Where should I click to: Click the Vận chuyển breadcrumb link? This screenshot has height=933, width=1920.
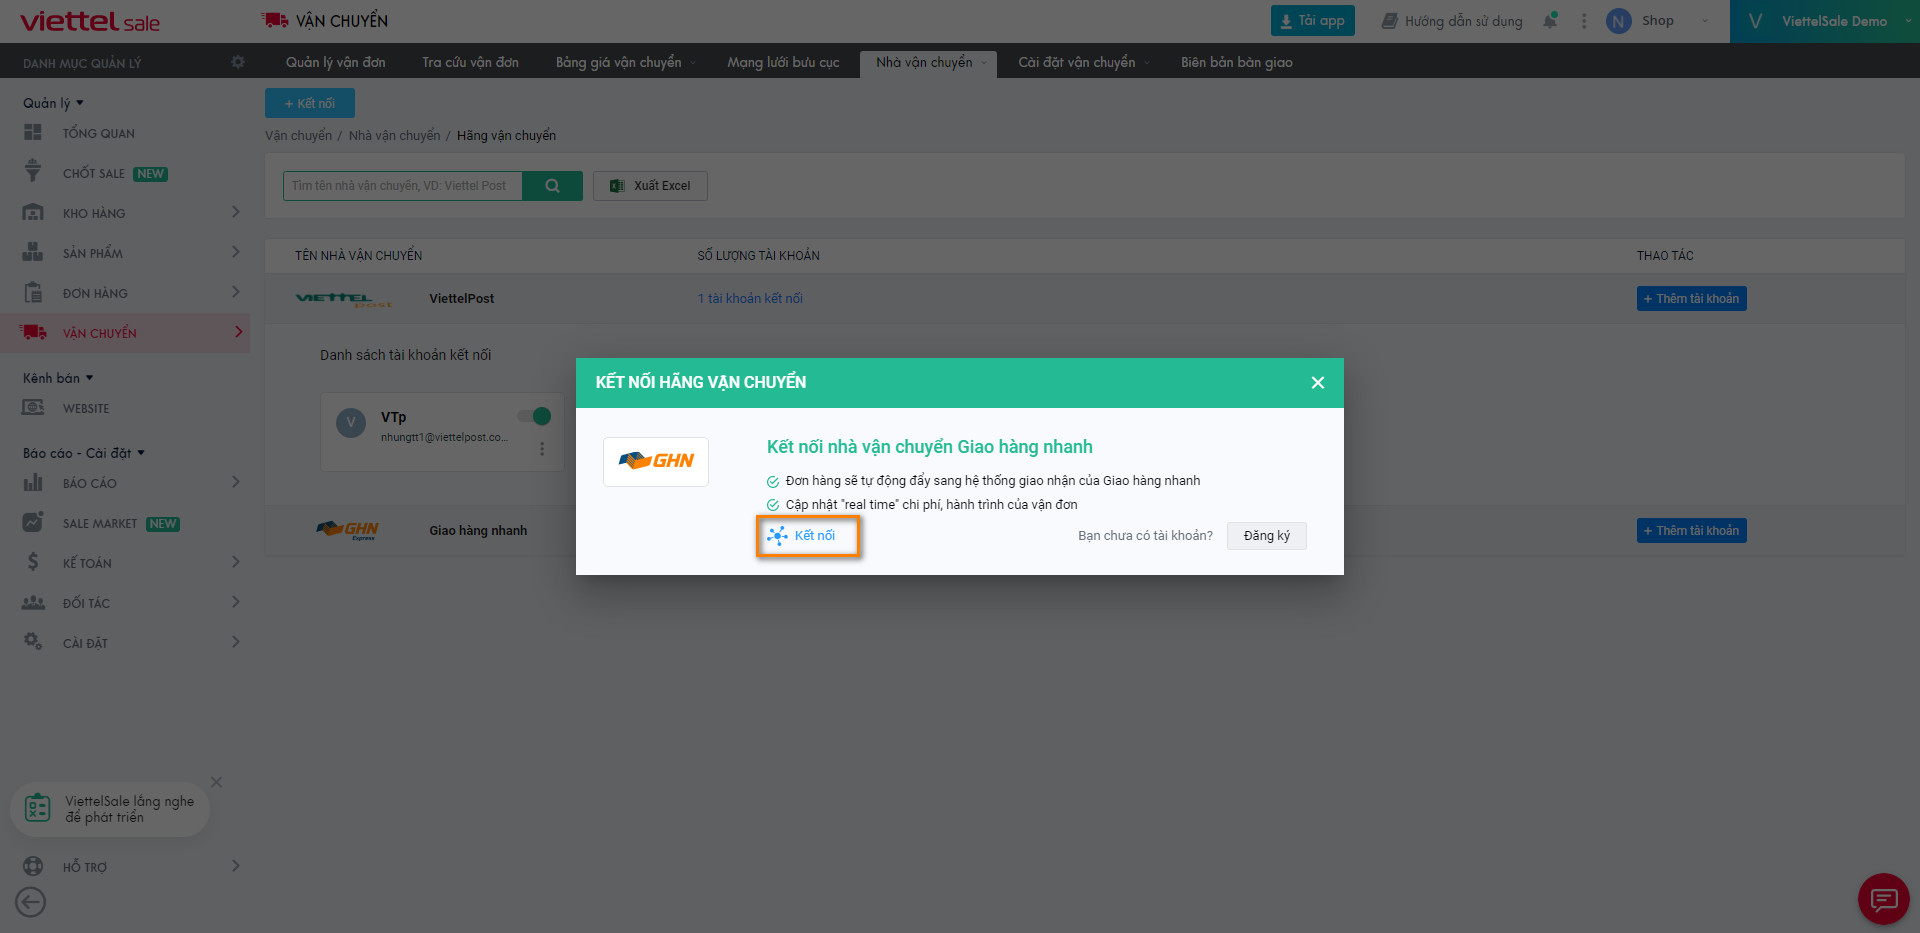298,135
